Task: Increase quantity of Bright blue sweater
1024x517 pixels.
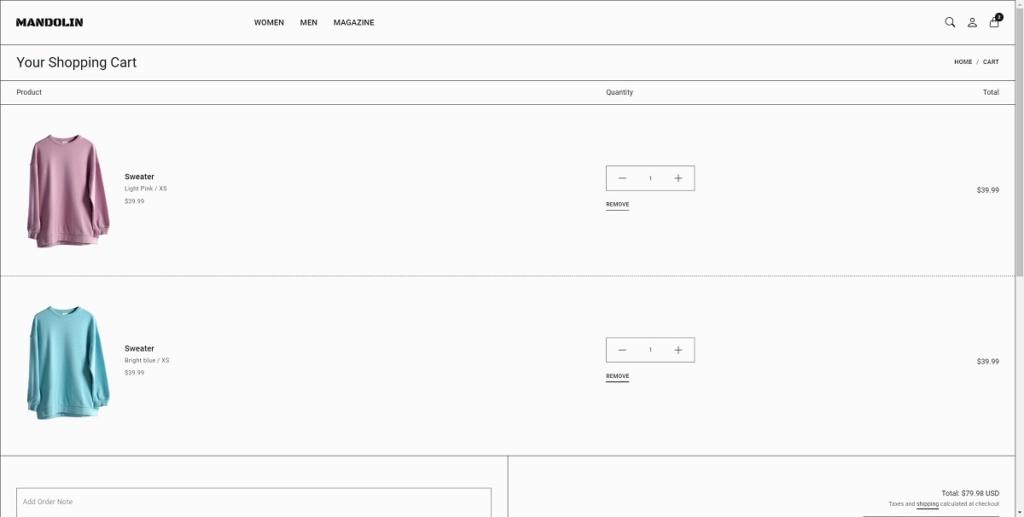Action: 678,350
